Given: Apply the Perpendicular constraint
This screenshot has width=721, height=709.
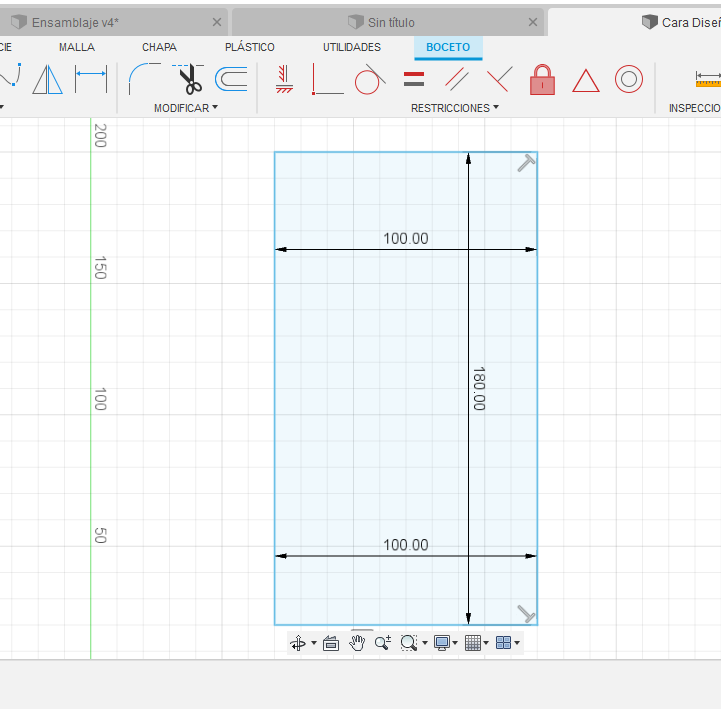Looking at the screenshot, I should 500,79.
